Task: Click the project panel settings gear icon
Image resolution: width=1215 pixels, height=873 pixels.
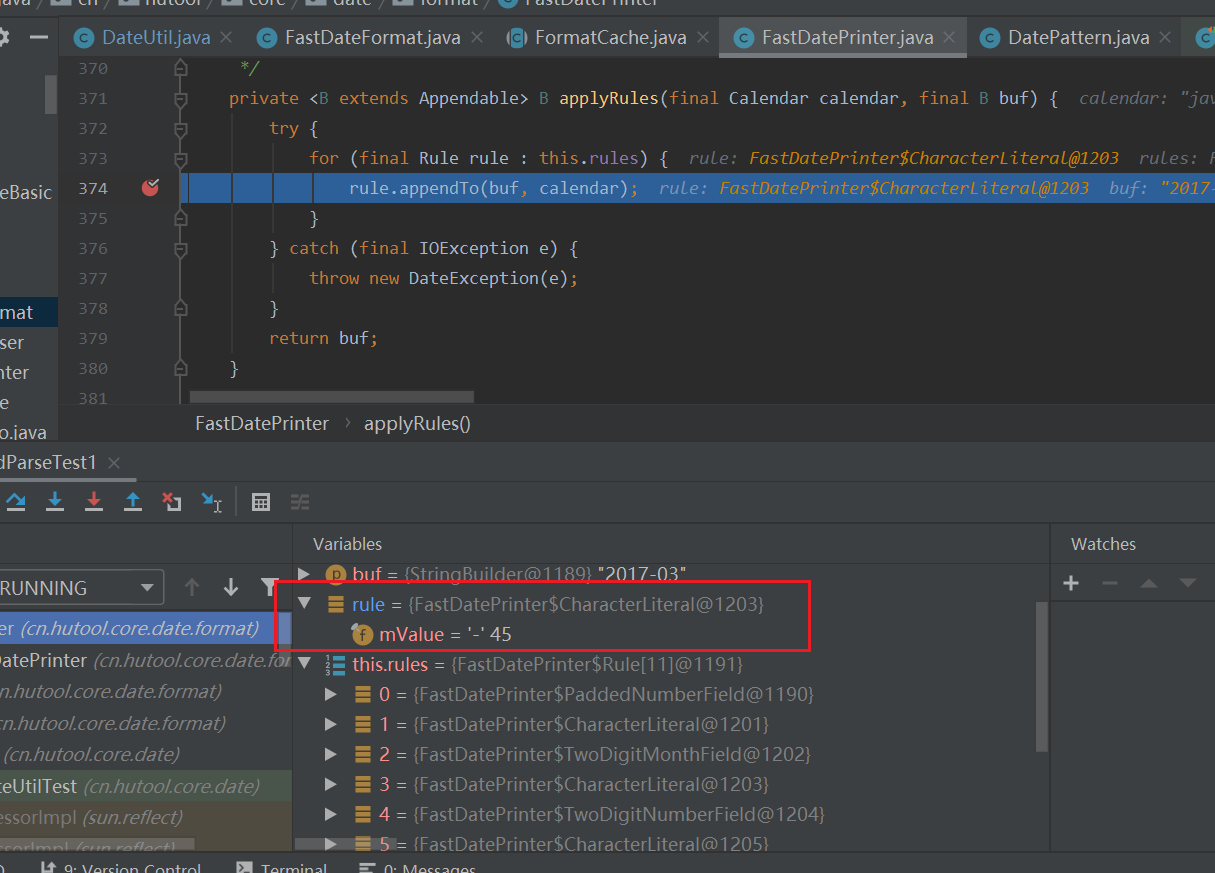Action: coord(4,37)
